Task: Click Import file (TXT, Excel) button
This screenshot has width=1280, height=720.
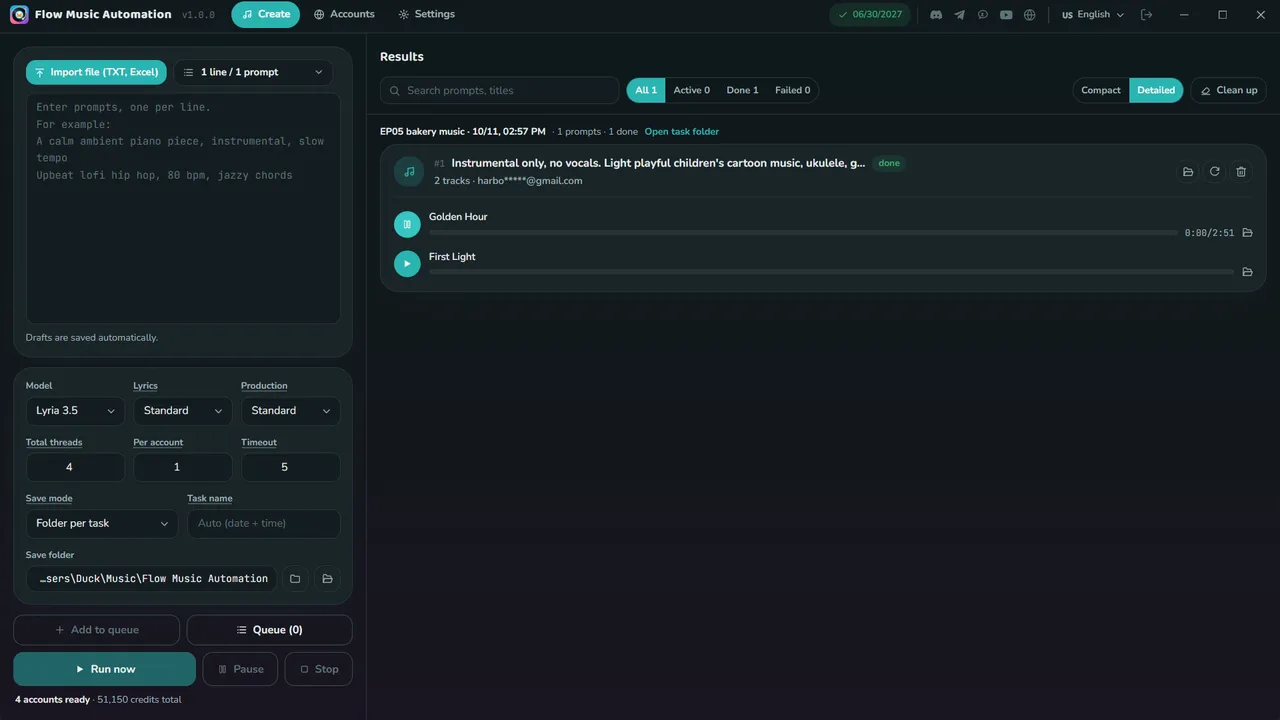Action: coord(96,72)
